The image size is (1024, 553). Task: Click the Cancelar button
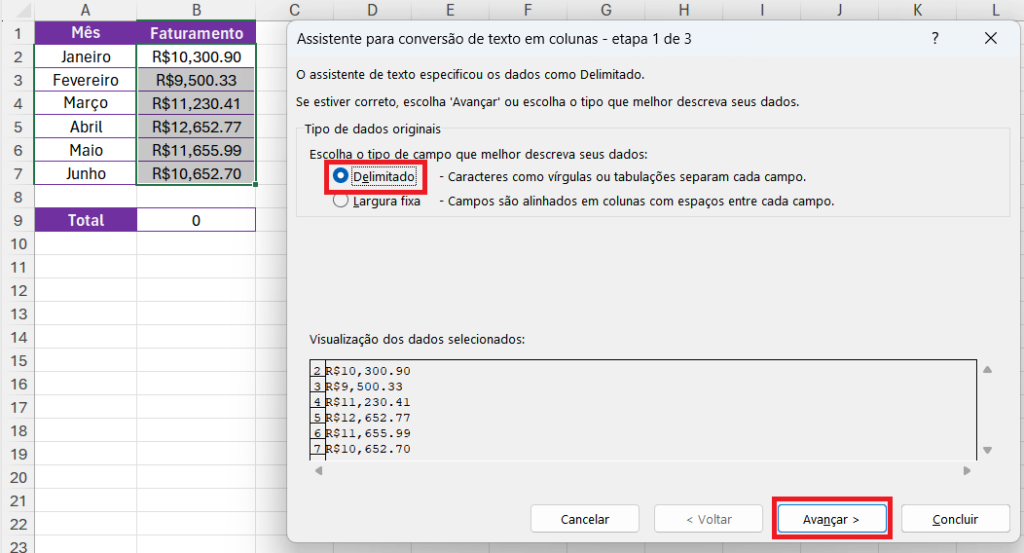[584, 519]
